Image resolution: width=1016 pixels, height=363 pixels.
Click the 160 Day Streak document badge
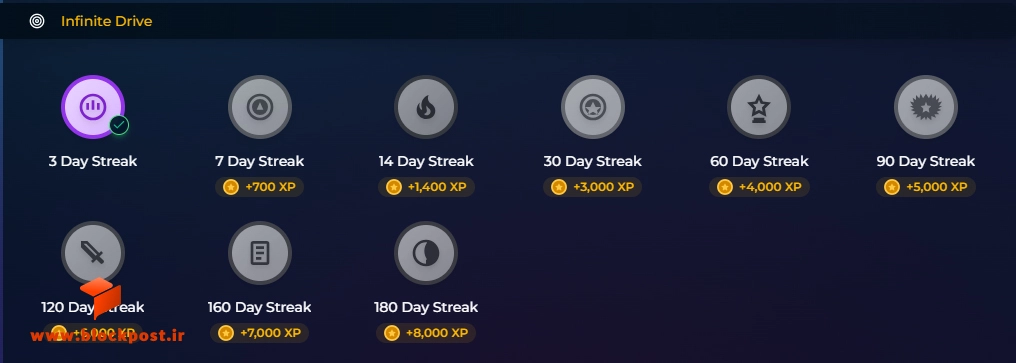pos(259,253)
